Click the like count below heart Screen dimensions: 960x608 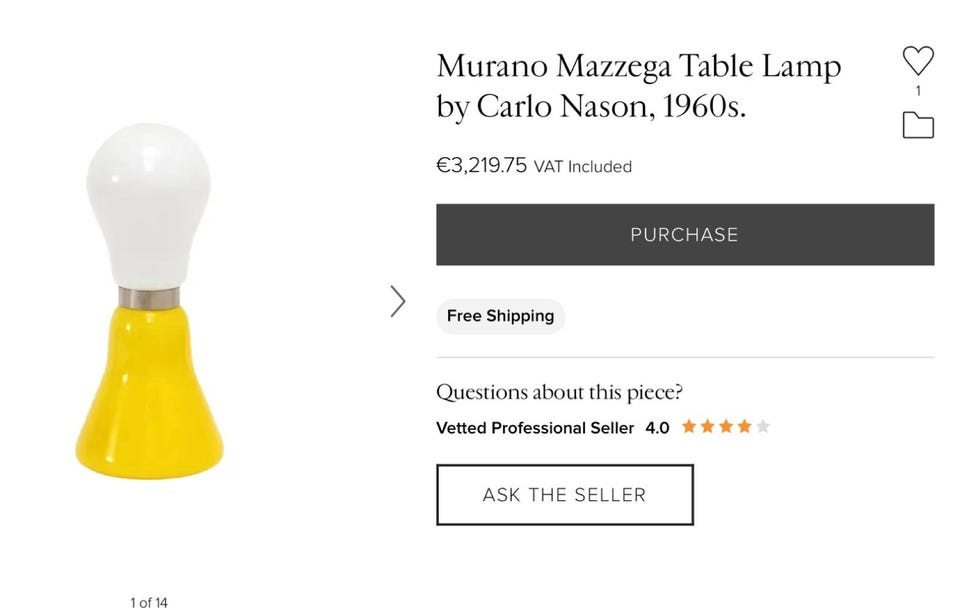(x=918, y=91)
